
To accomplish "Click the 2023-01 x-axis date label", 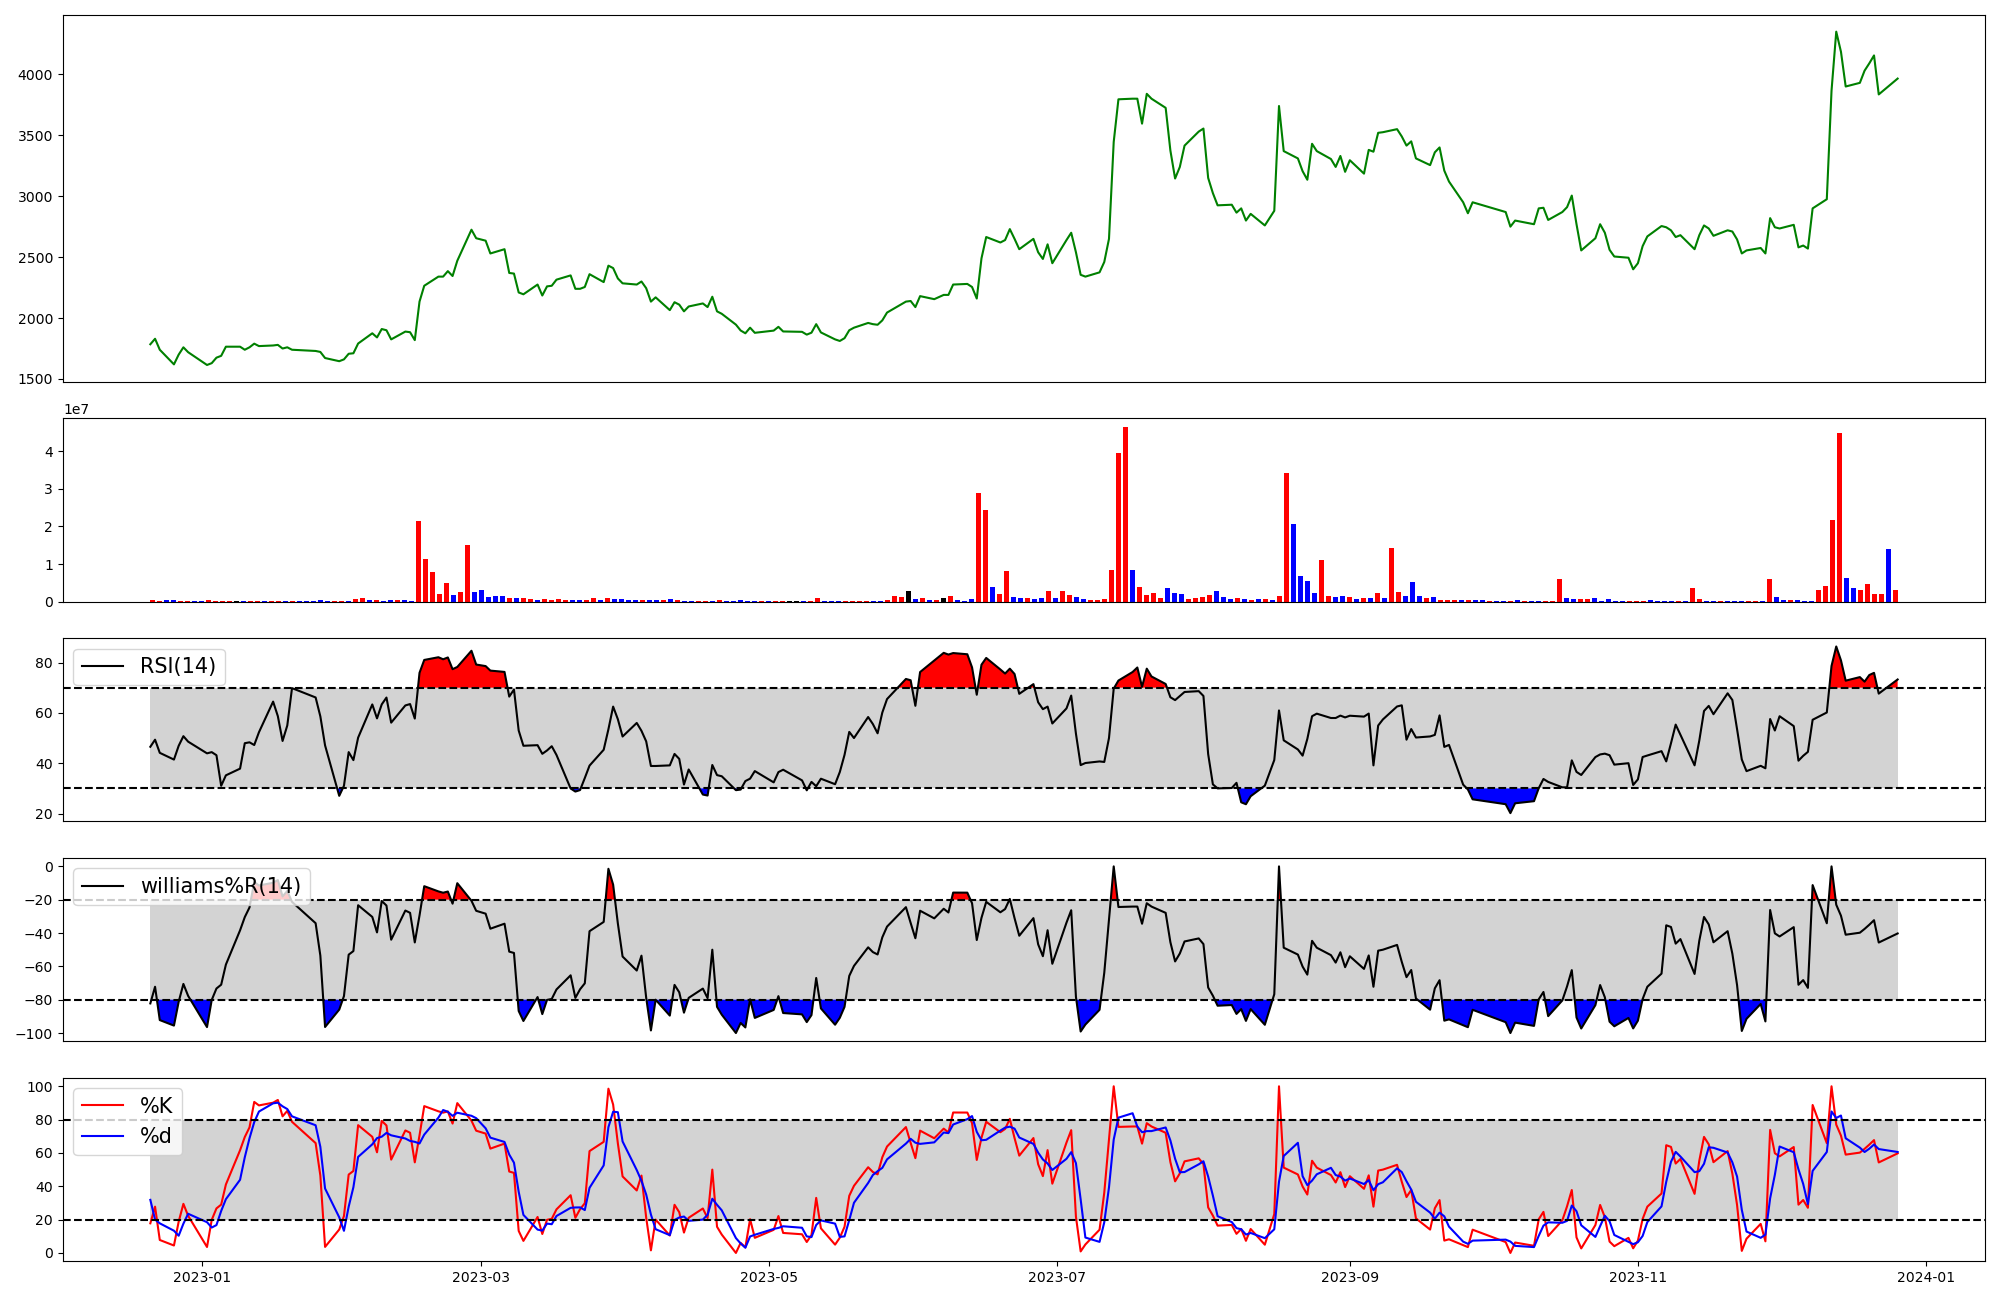I will (202, 1277).
